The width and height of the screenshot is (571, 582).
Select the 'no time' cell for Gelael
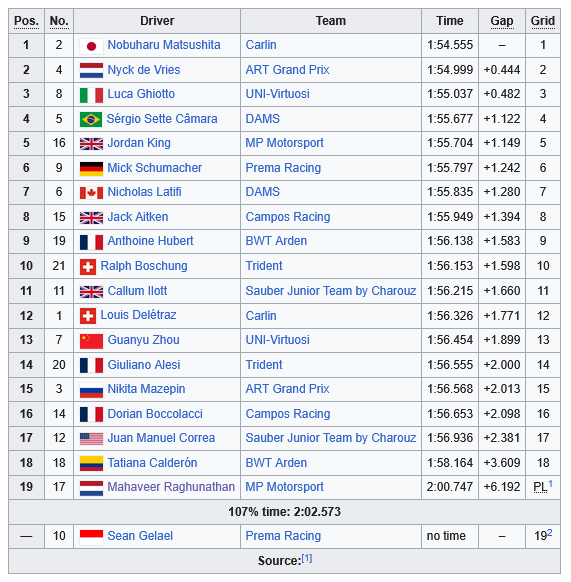pyautogui.click(x=450, y=536)
